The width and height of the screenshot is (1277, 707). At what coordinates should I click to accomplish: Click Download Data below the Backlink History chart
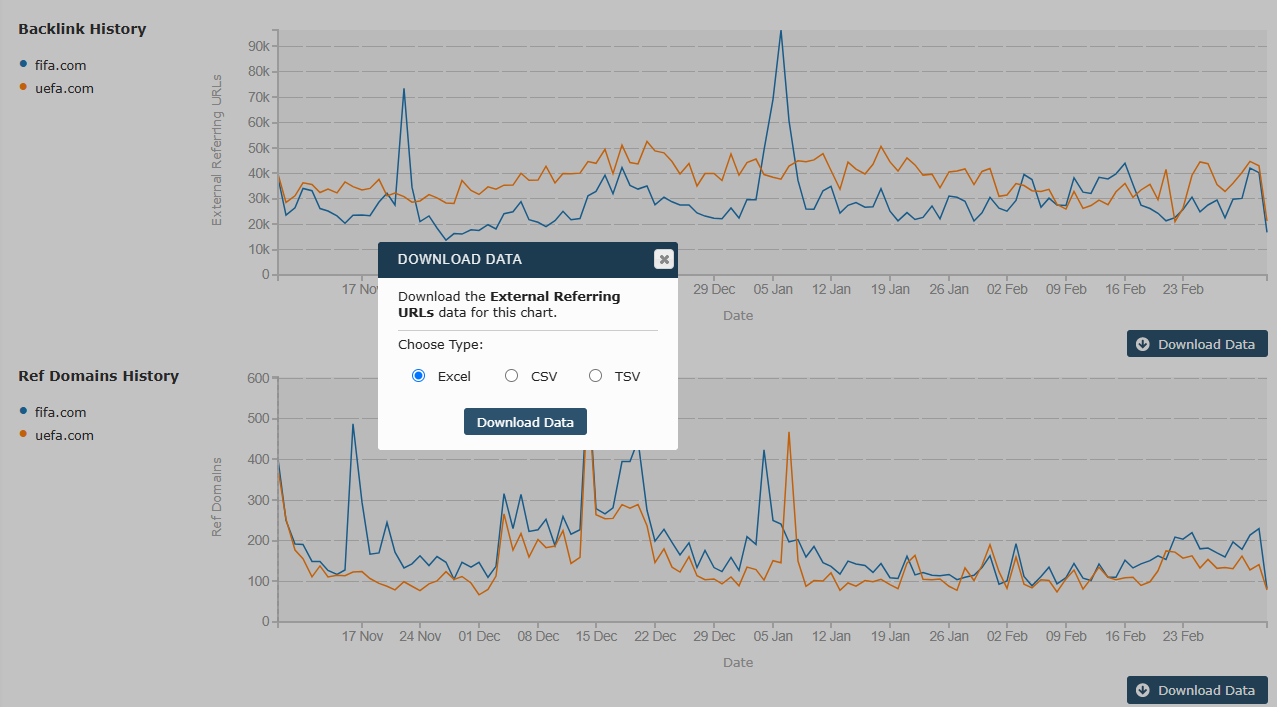click(x=1197, y=343)
